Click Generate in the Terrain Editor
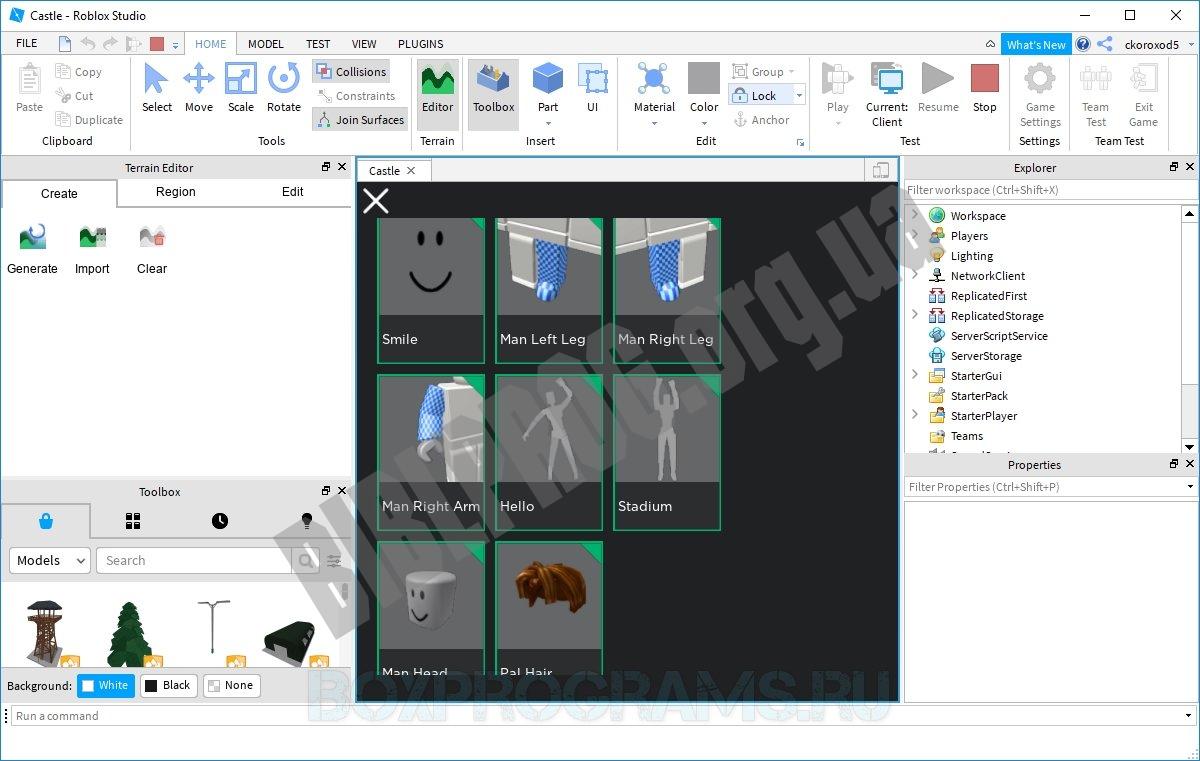Screen dimensions: 1200x761 tap(32, 248)
